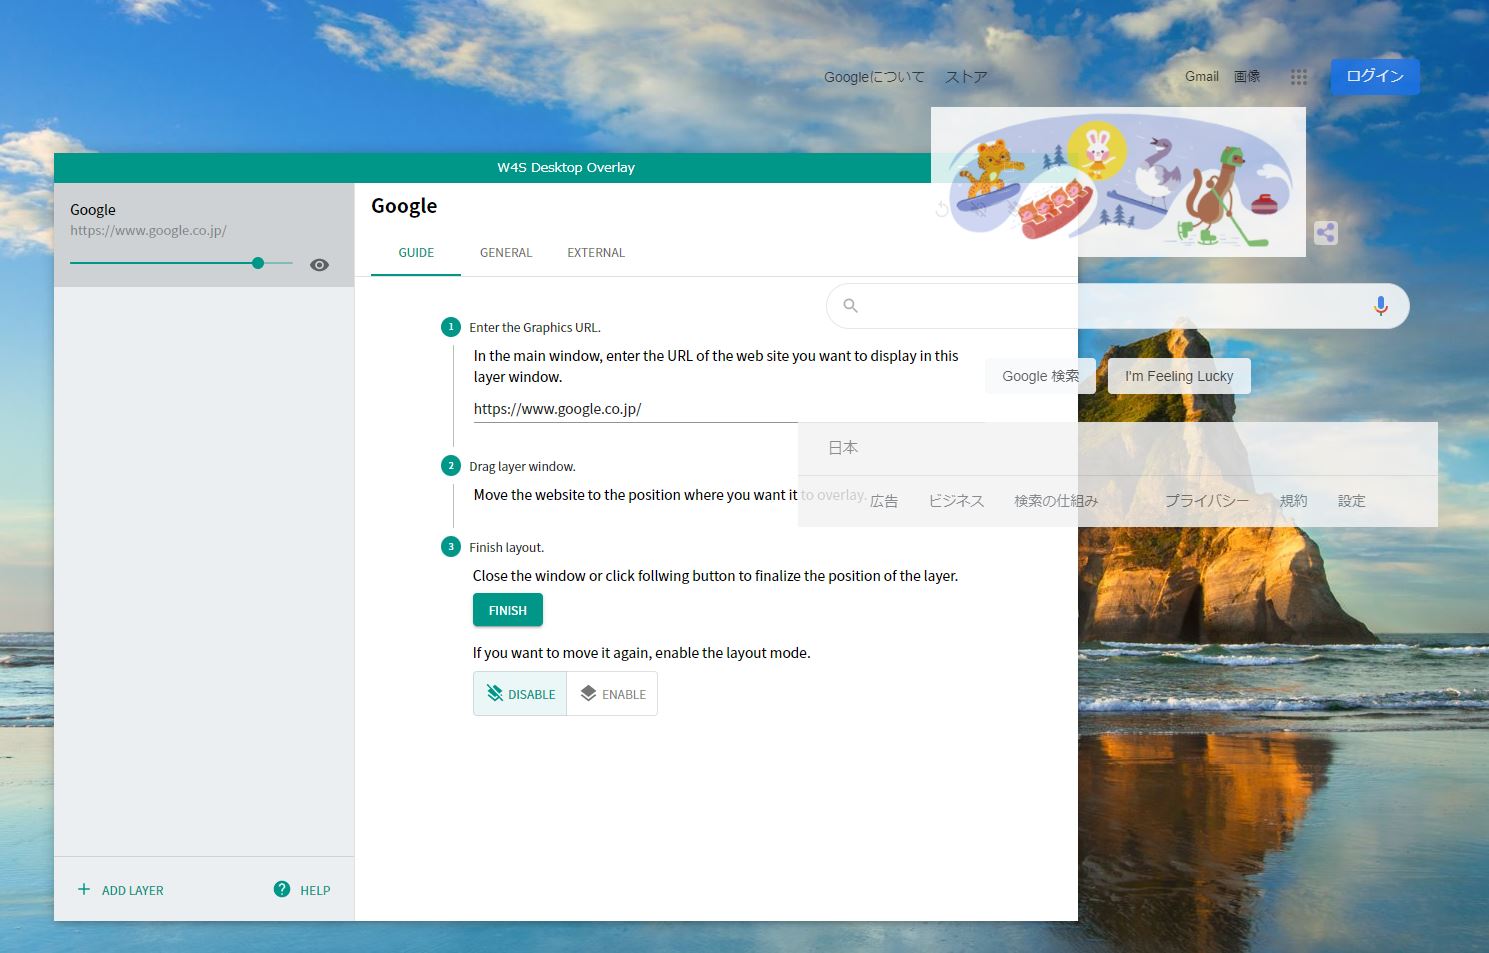Select DISABLE layout mode
The width and height of the screenshot is (1489, 953).
[x=520, y=694]
